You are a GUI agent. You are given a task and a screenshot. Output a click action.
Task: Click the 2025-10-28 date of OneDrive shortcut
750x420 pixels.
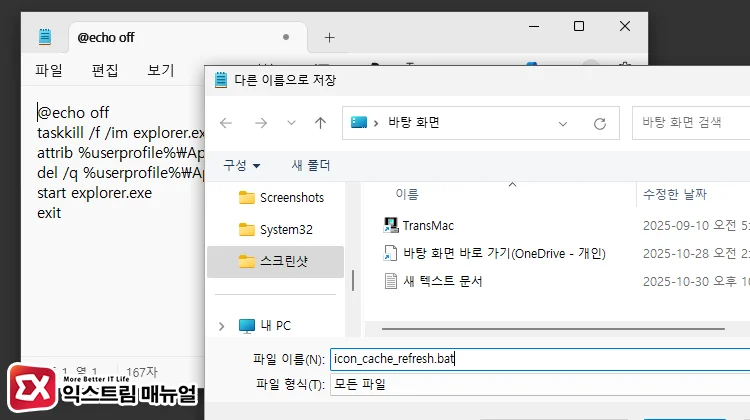pyautogui.click(x=696, y=253)
